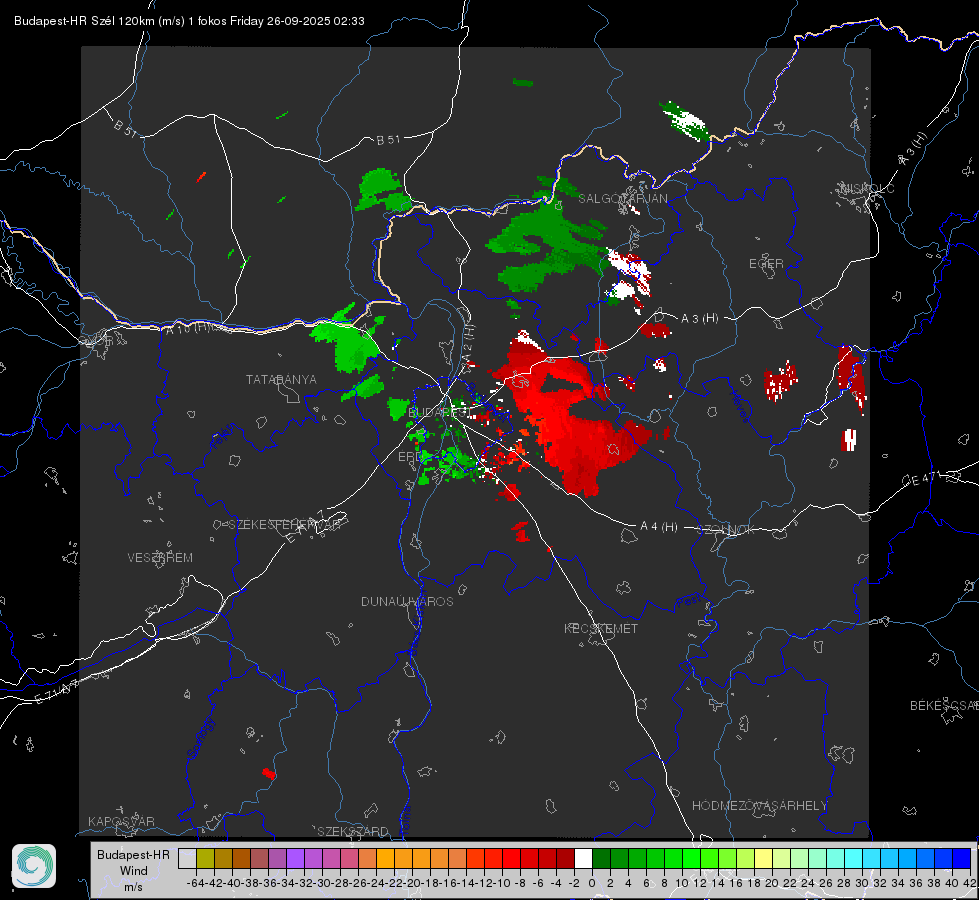This screenshot has width=979, height=900.
Task: Select the Heves county label
Action: (x=739, y=407)
